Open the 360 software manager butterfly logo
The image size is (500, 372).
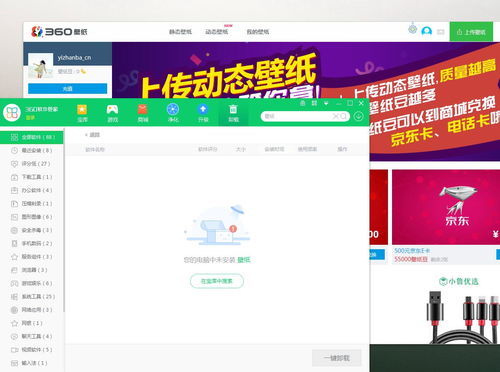12,113
